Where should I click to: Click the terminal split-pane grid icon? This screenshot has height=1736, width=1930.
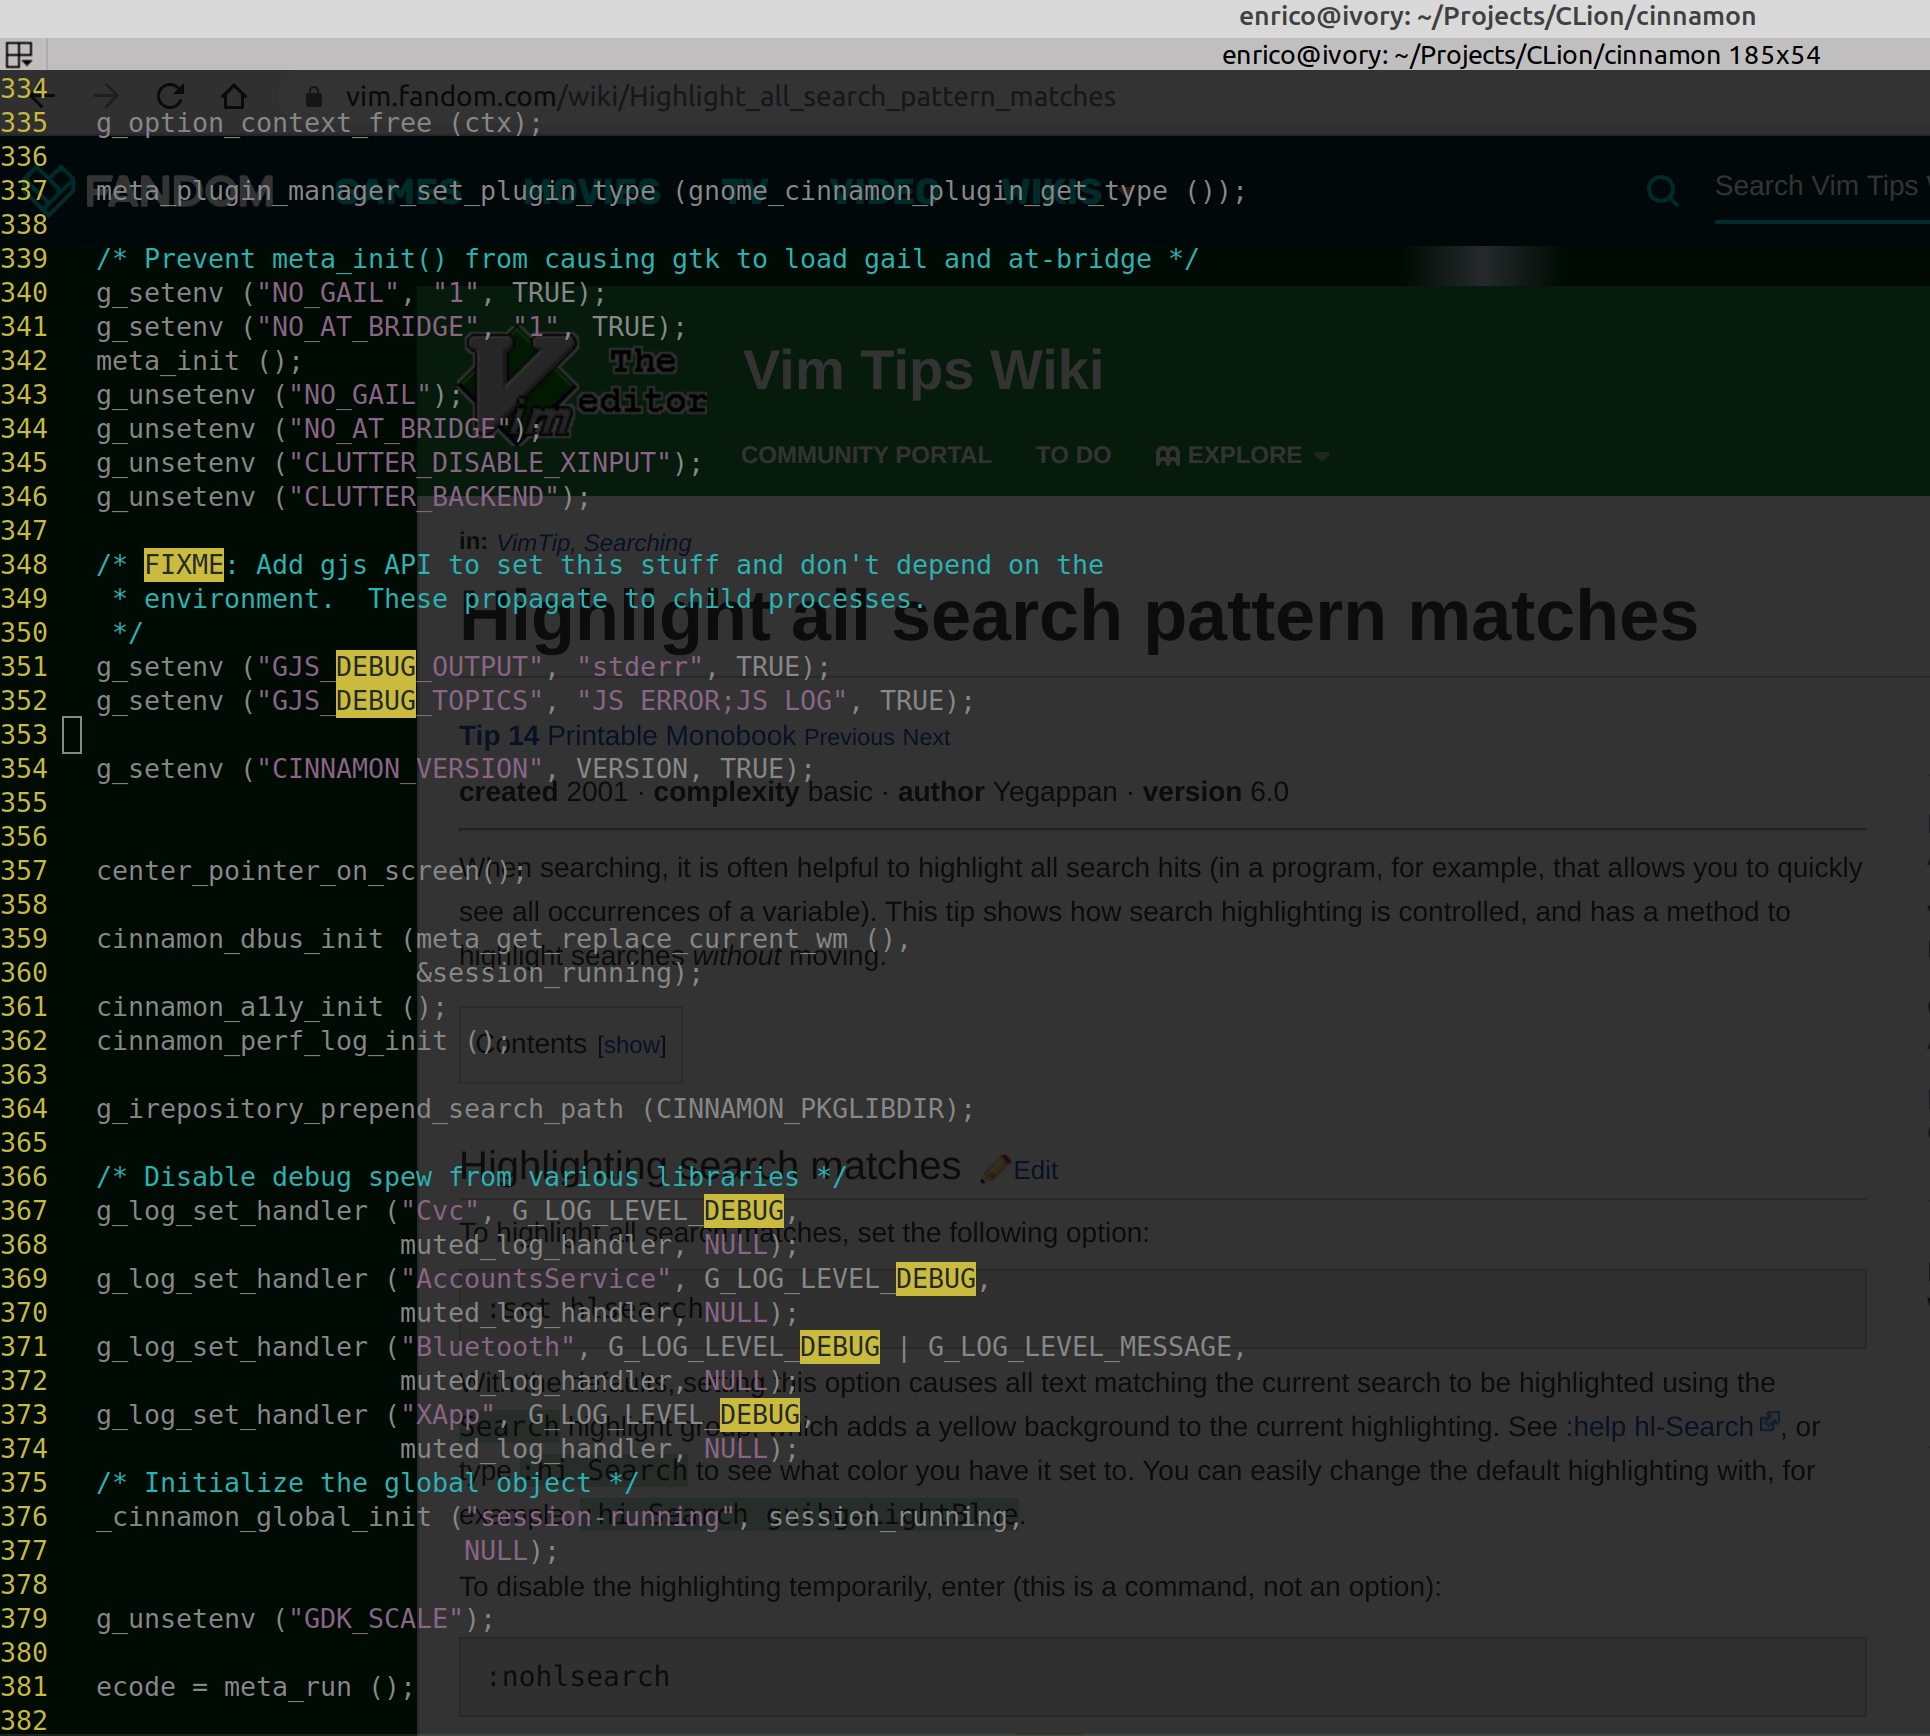(19, 54)
